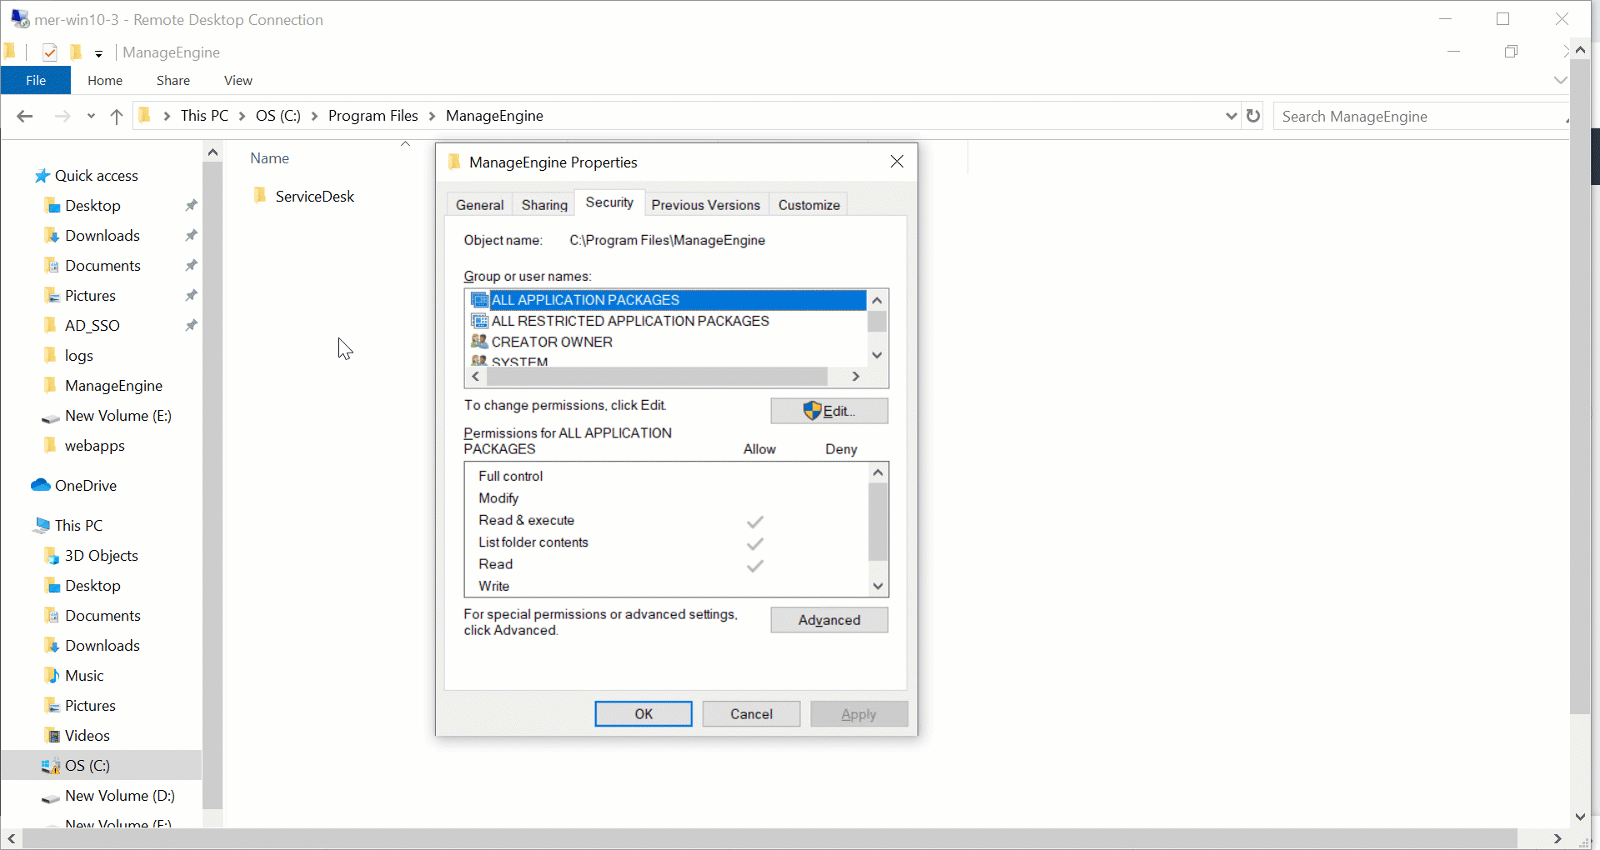Switch to the Home ribbon tab

click(105, 80)
